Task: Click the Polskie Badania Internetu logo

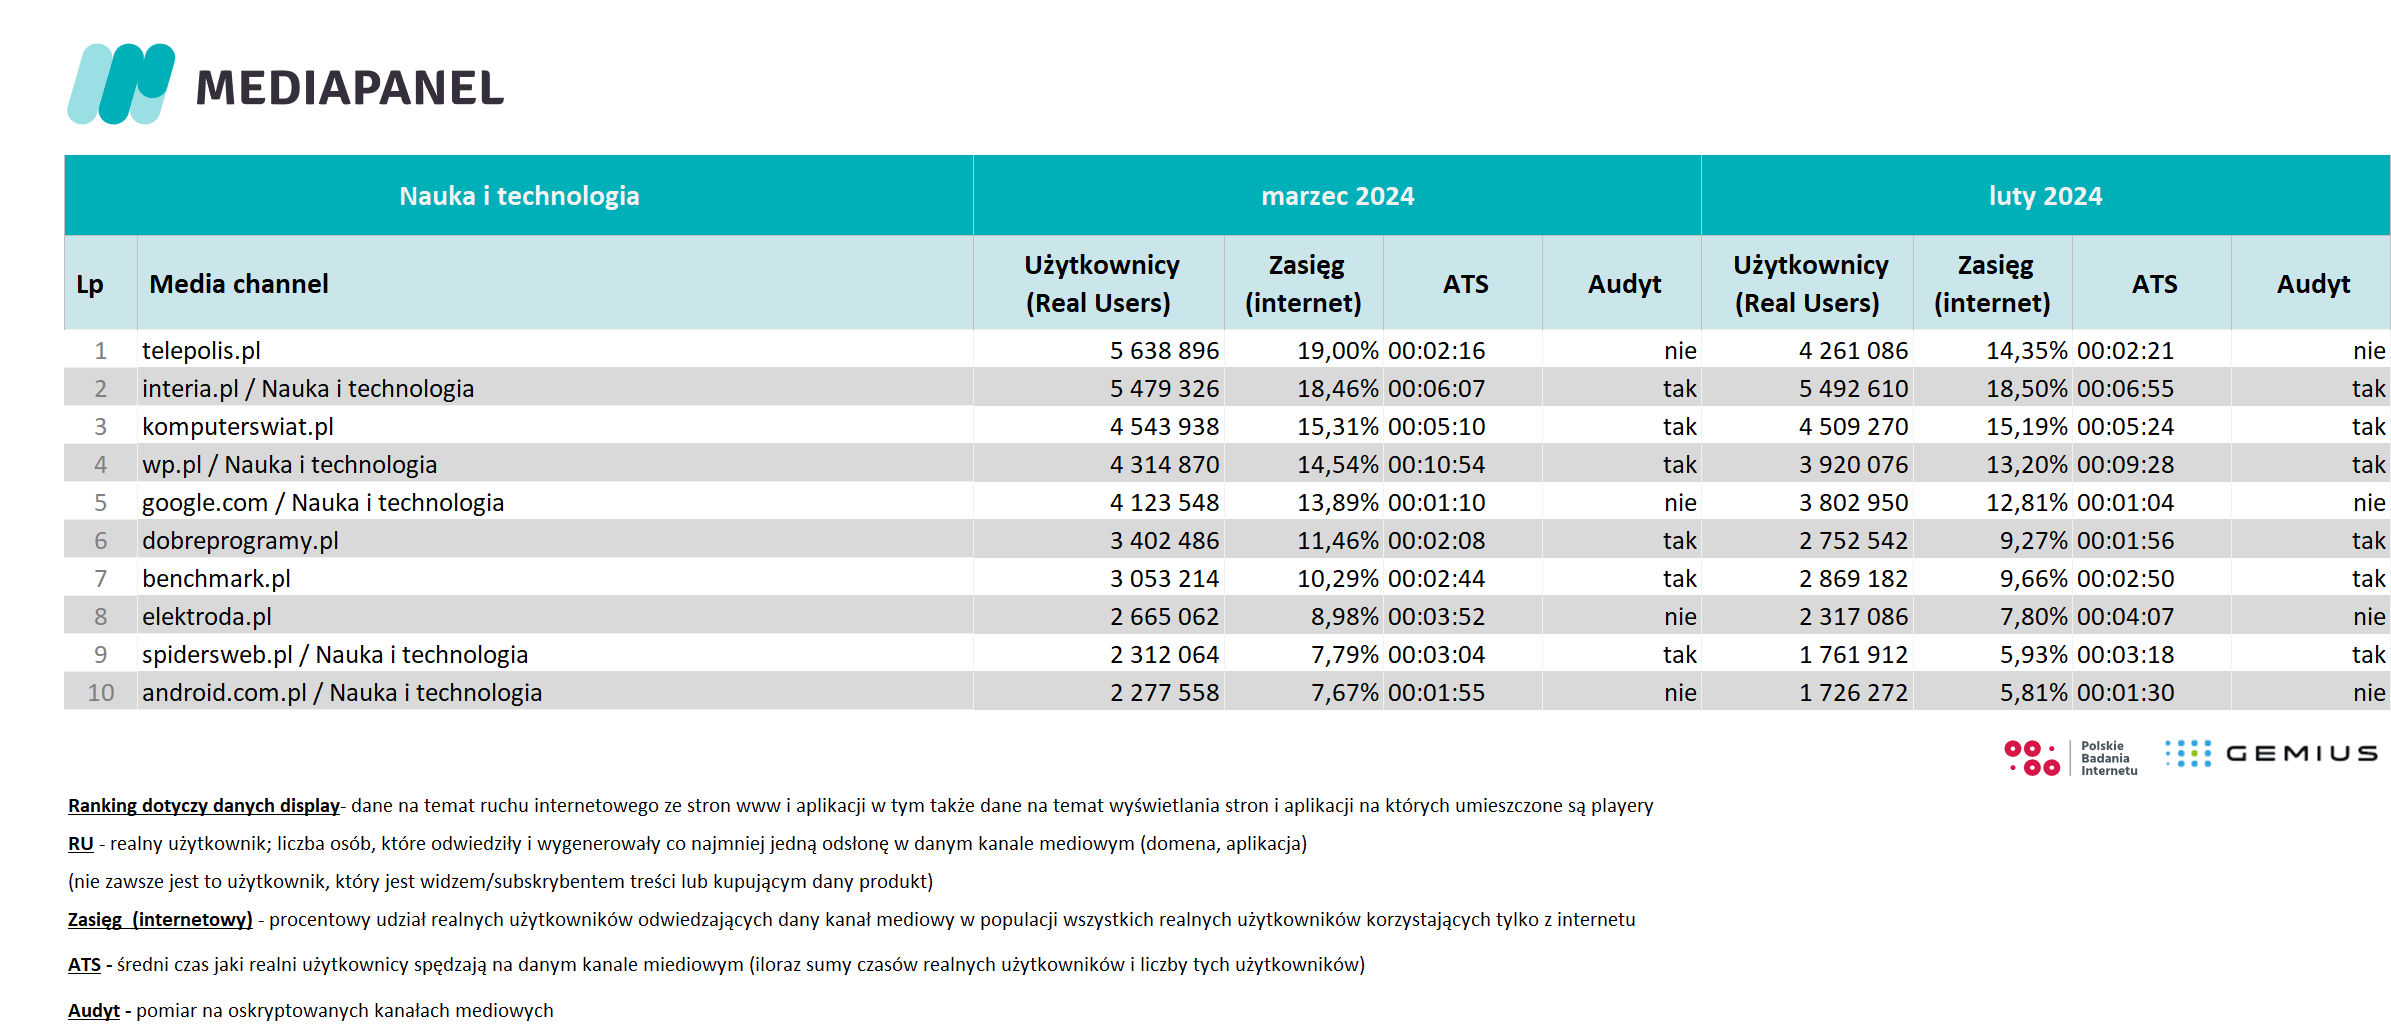Action: coord(2071,758)
